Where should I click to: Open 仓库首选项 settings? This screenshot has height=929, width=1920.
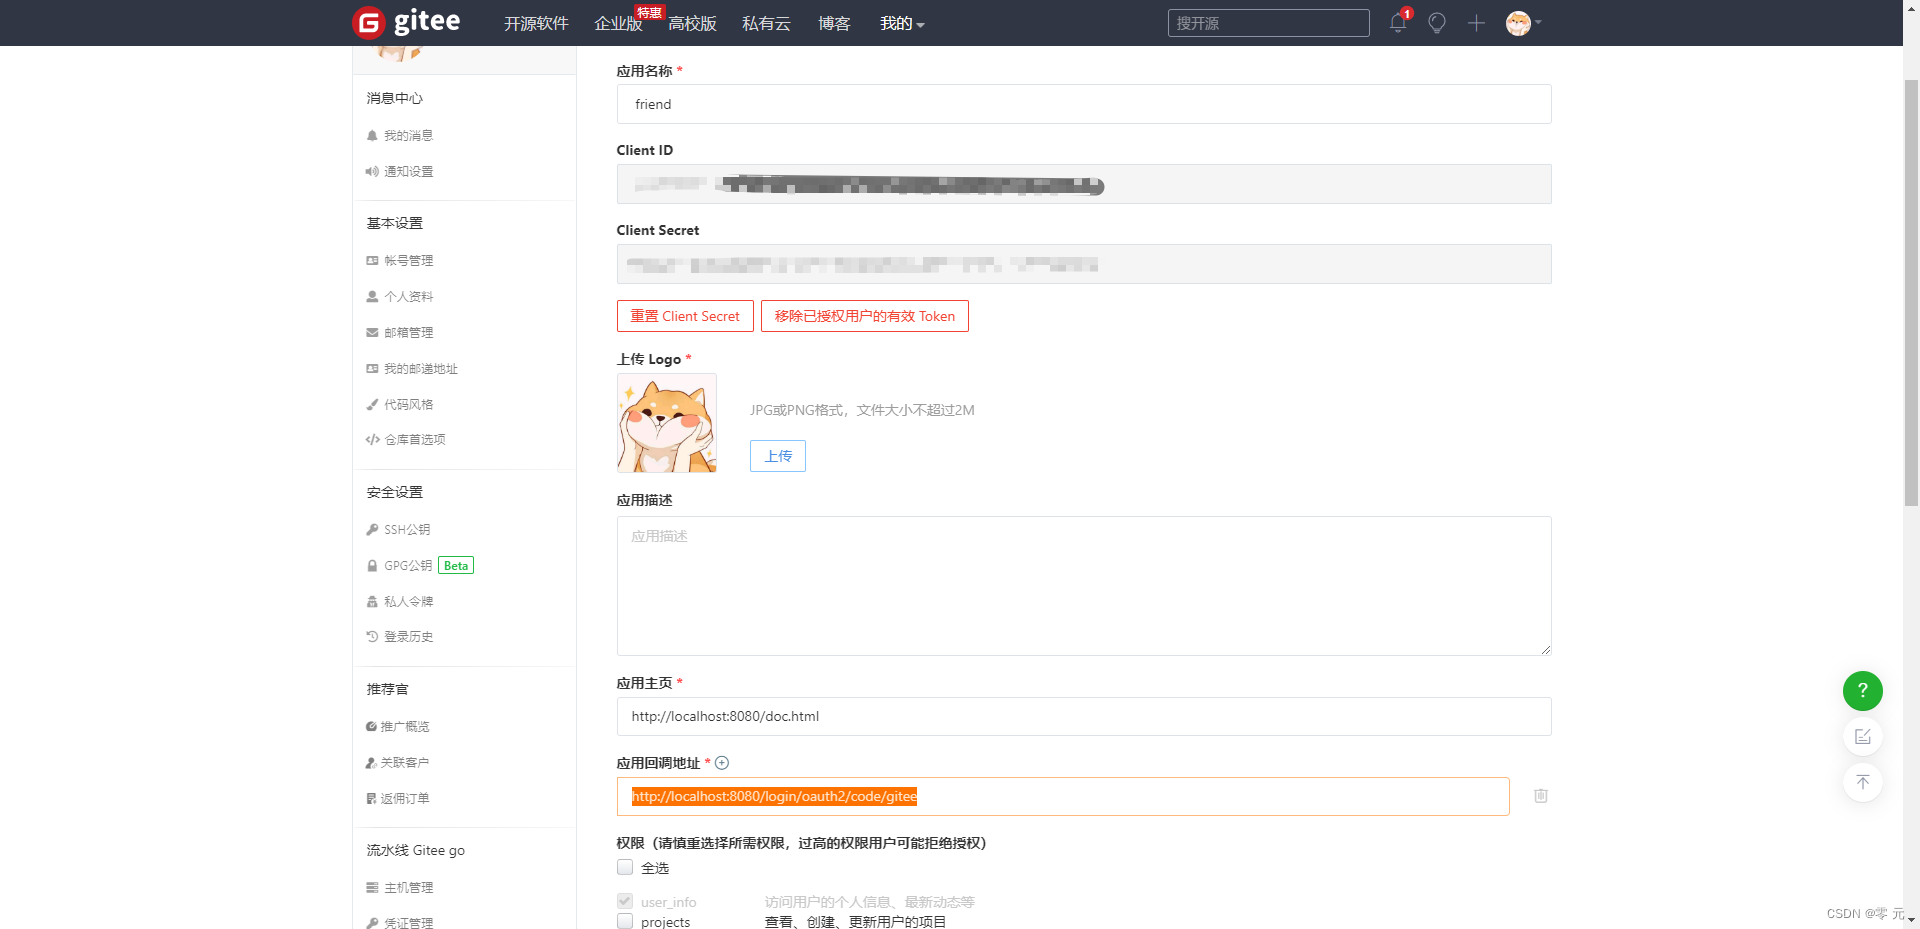pyautogui.click(x=415, y=439)
